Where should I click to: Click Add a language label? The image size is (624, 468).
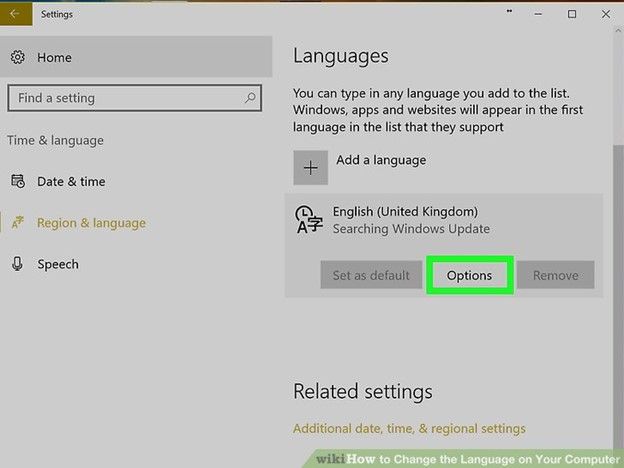(x=381, y=160)
